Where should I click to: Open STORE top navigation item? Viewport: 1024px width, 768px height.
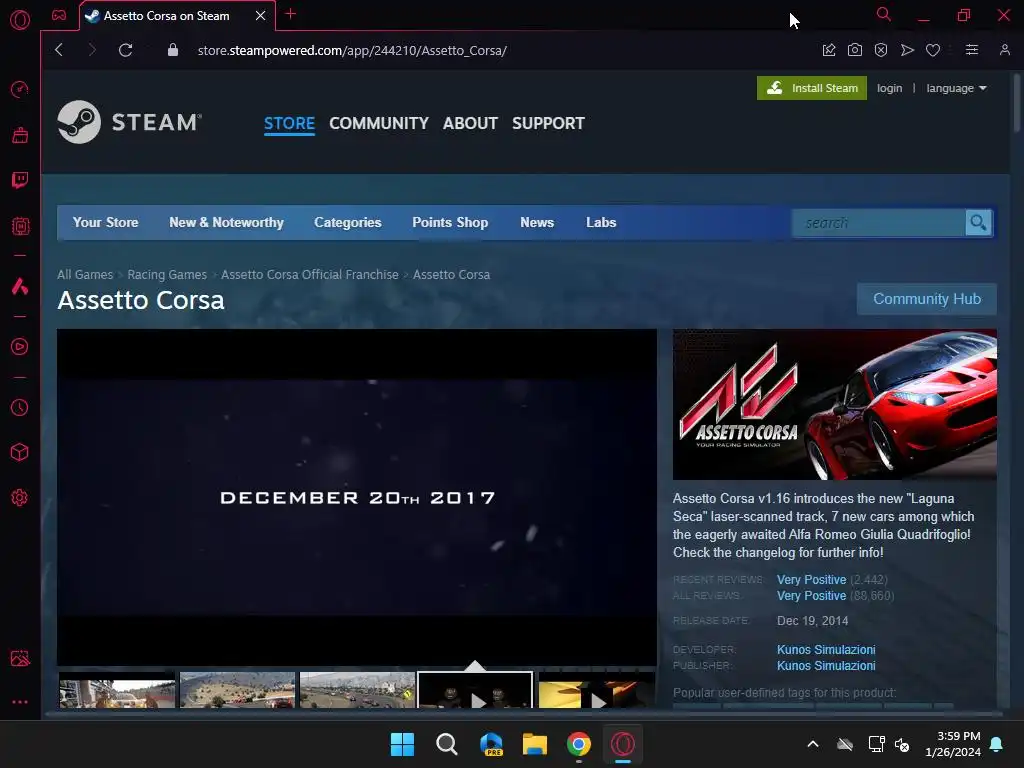[289, 123]
